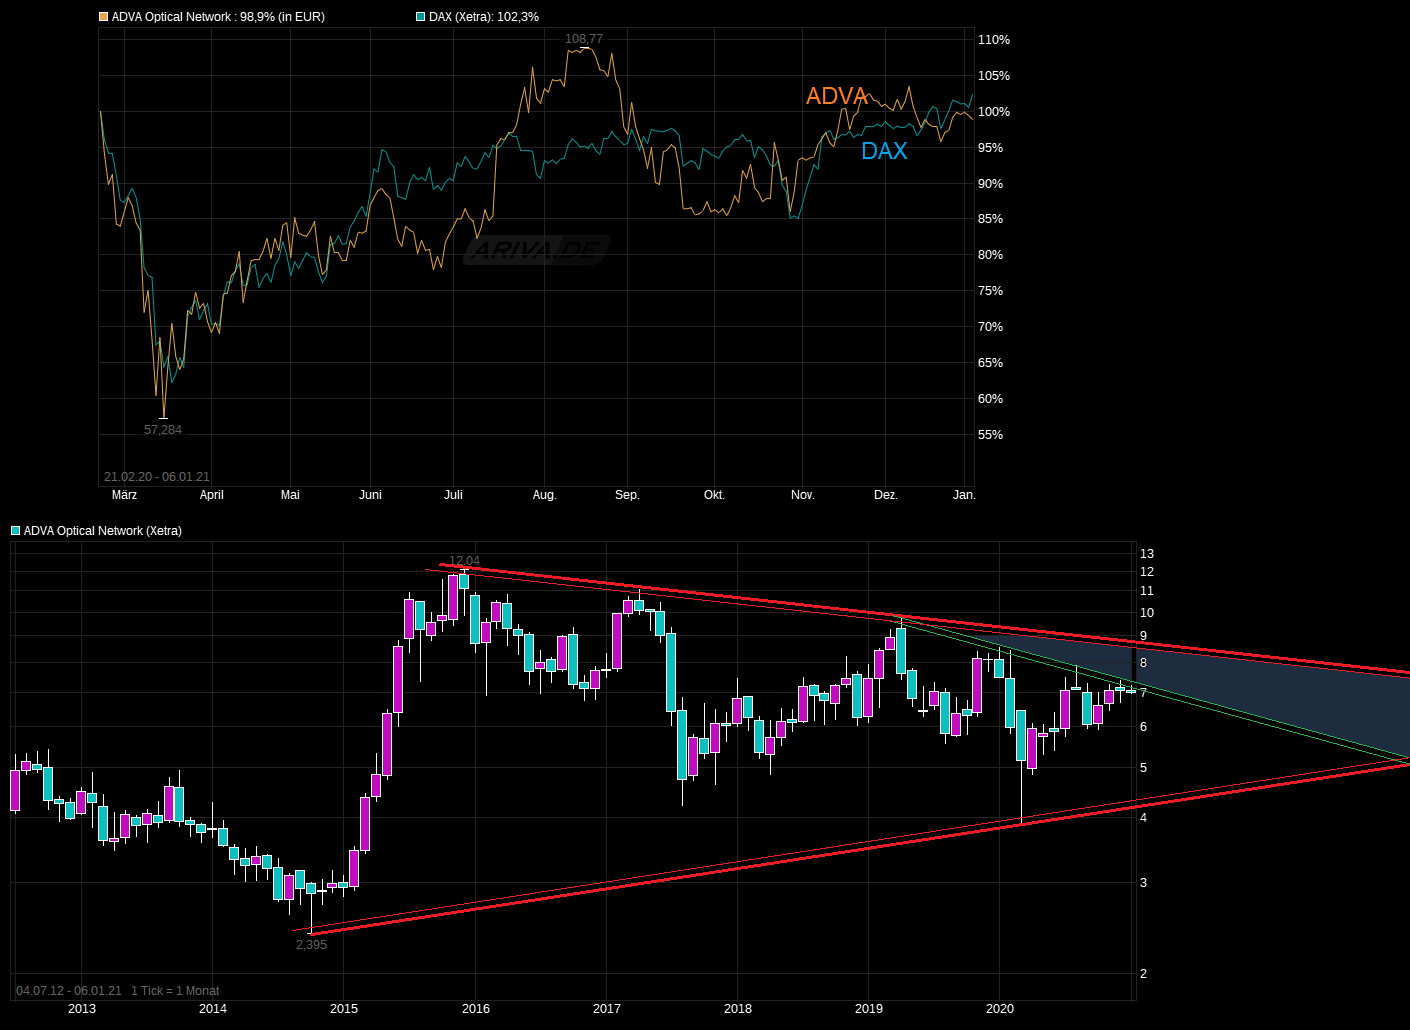Expand the date range 21.02.20 - 06.01.21
Viewport: 1410px width, 1030px height.
[156, 477]
